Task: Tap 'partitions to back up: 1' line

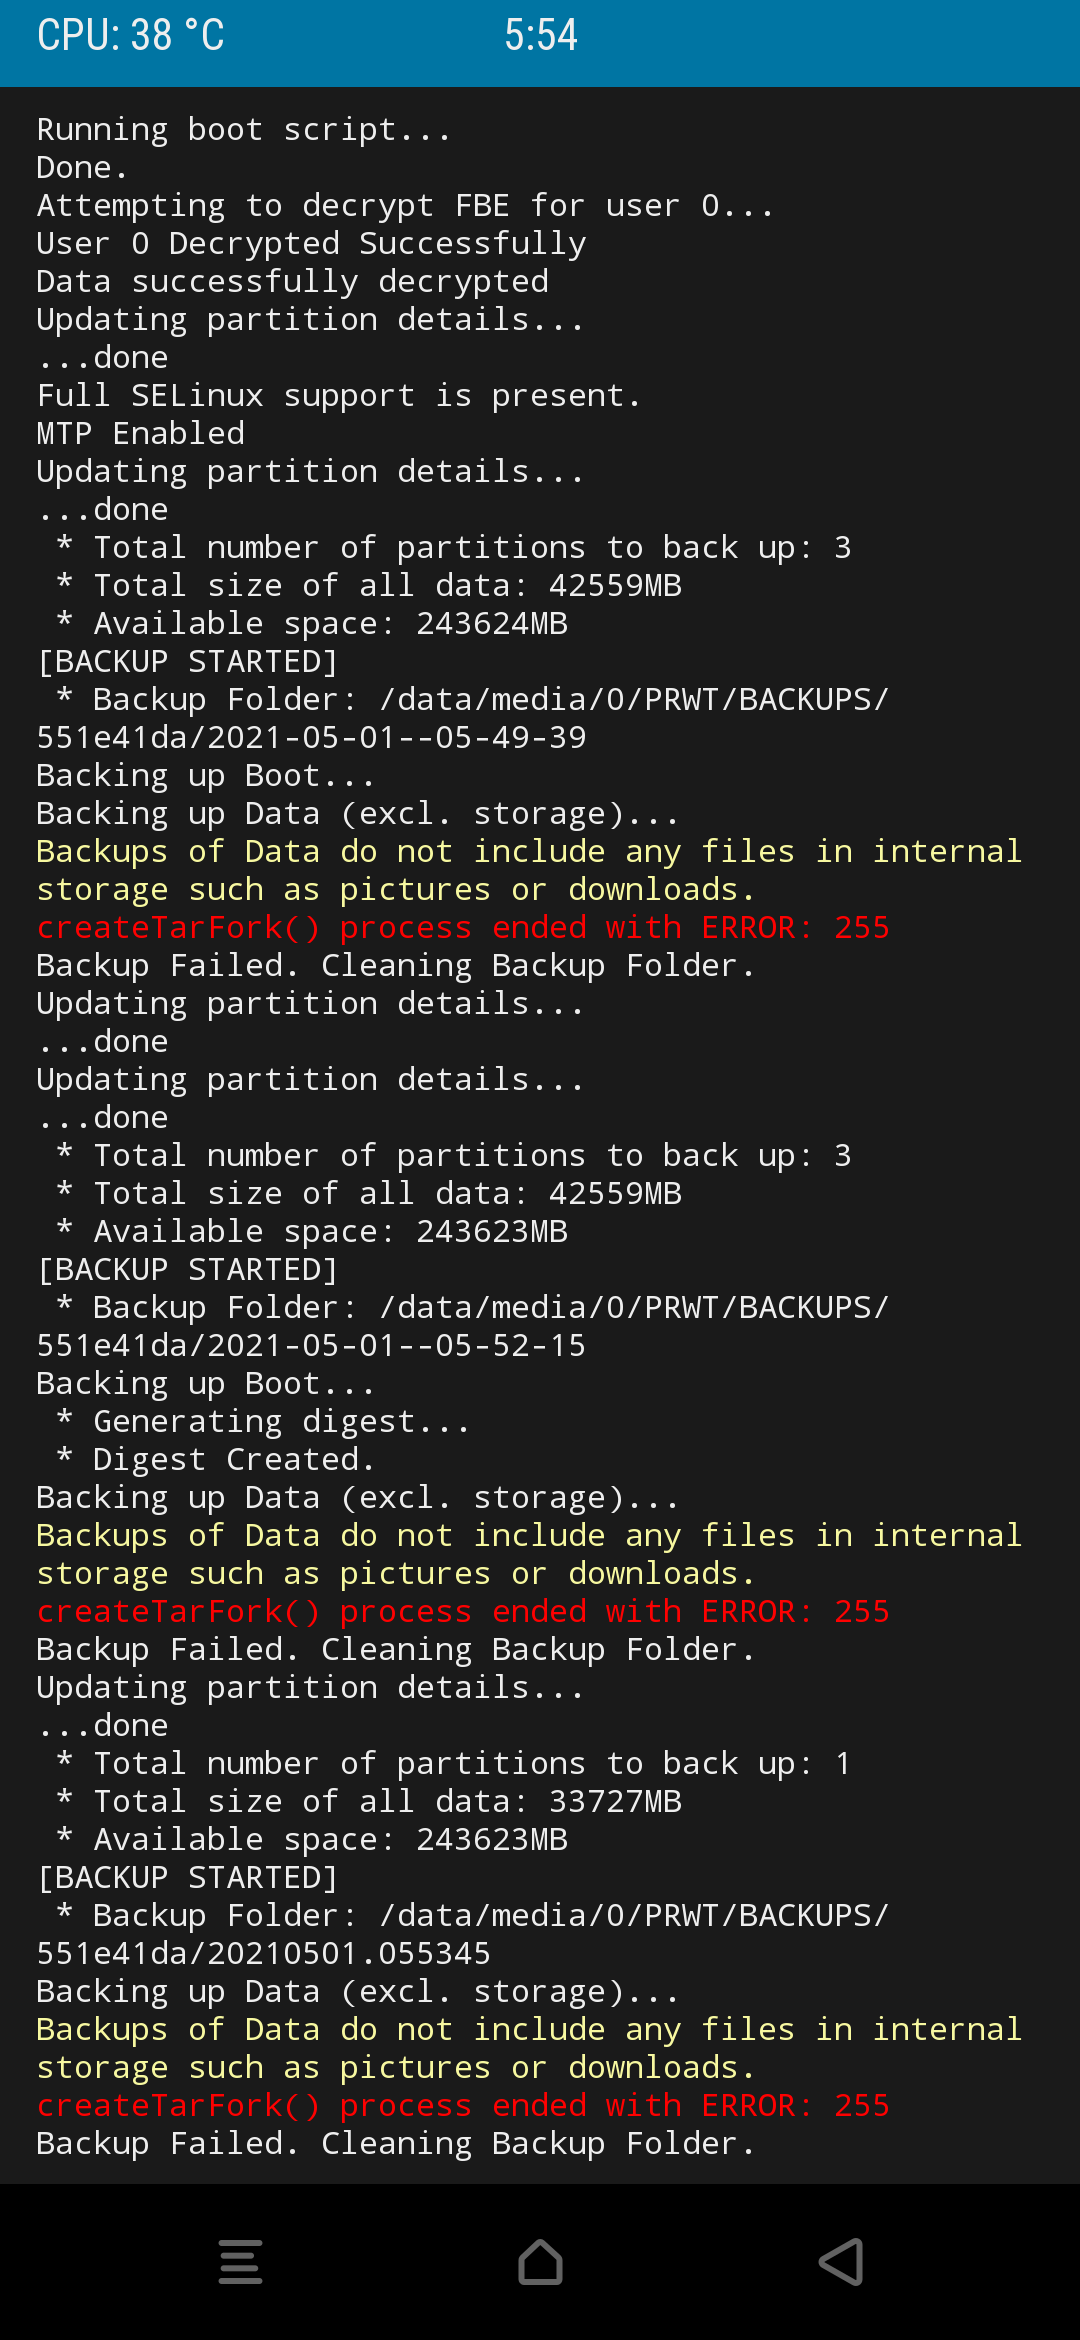Action: [471, 1764]
